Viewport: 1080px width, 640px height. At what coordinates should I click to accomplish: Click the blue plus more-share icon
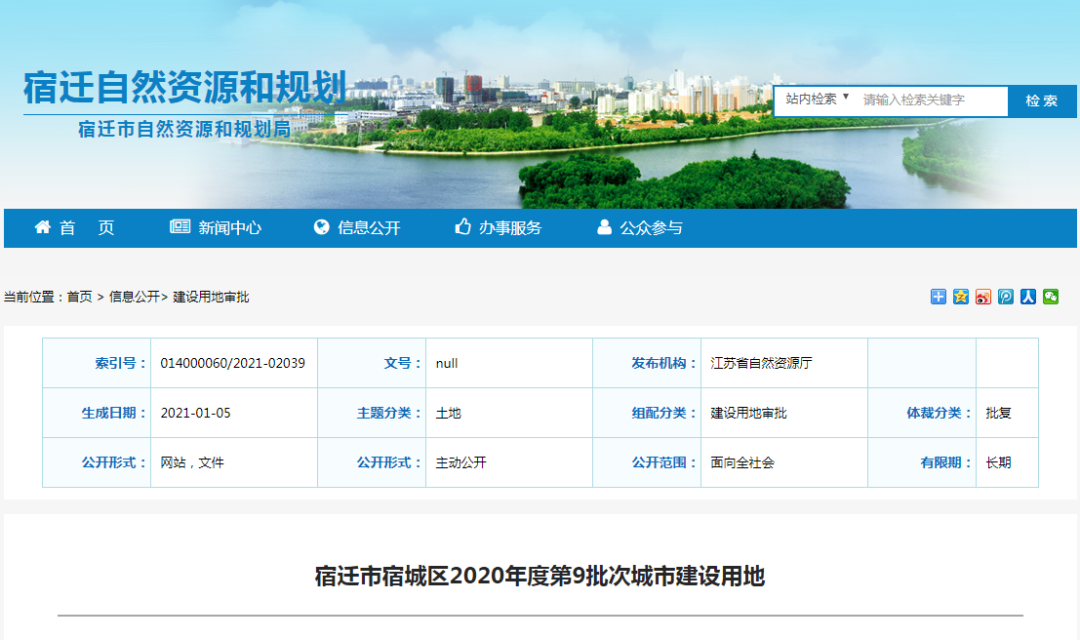coord(938,297)
